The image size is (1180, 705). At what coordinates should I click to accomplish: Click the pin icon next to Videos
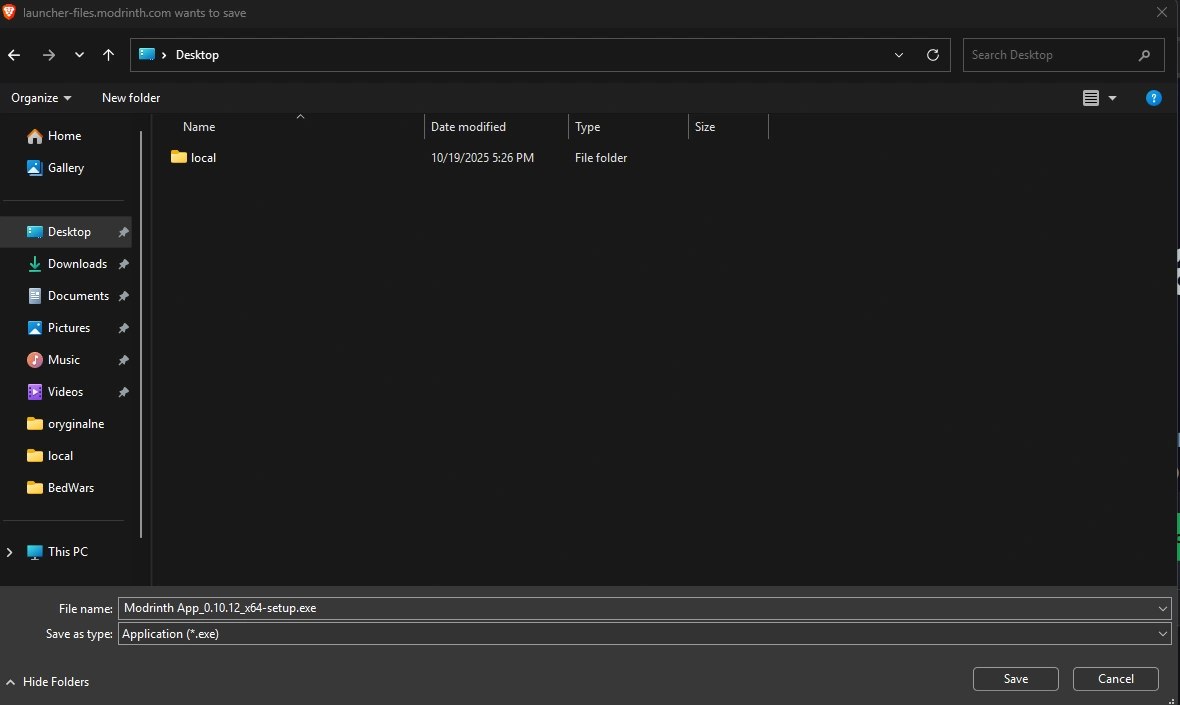tap(123, 392)
